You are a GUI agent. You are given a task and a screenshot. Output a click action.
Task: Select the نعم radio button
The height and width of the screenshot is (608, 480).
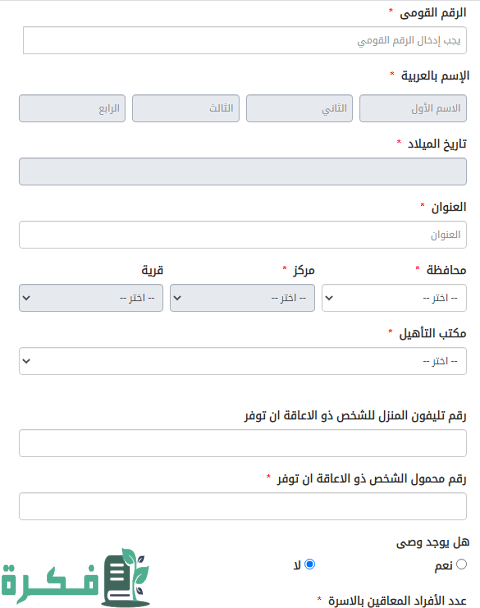[x=461, y=564]
